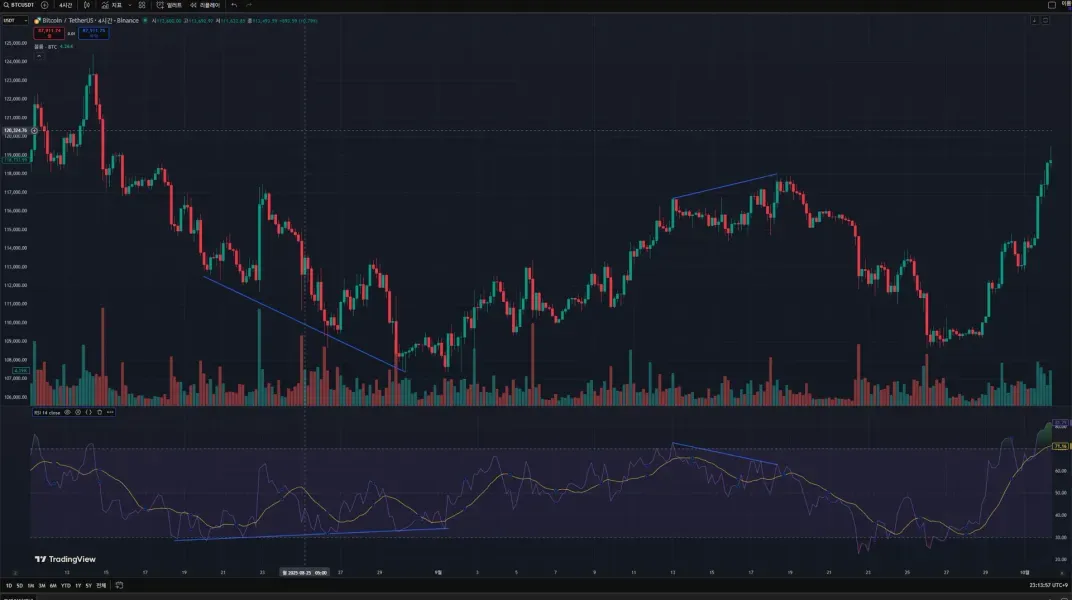The width and height of the screenshot is (1072, 600).
Task: Click the 125,000.00 price axis label
Action: click(15, 43)
